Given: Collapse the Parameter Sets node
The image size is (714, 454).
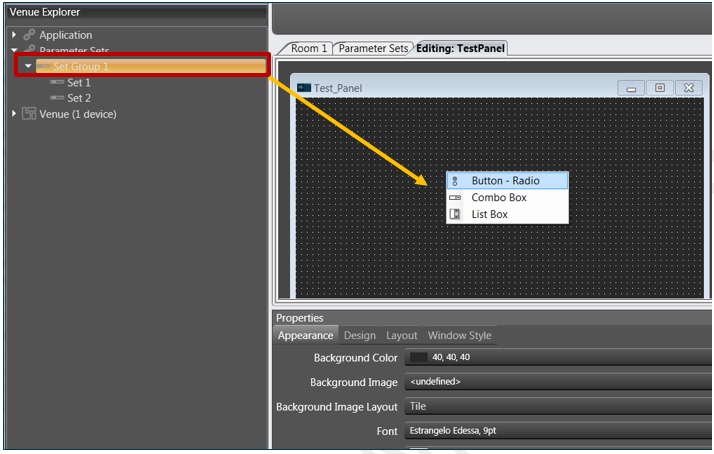Looking at the screenshot, I should [x=14, y=50].
